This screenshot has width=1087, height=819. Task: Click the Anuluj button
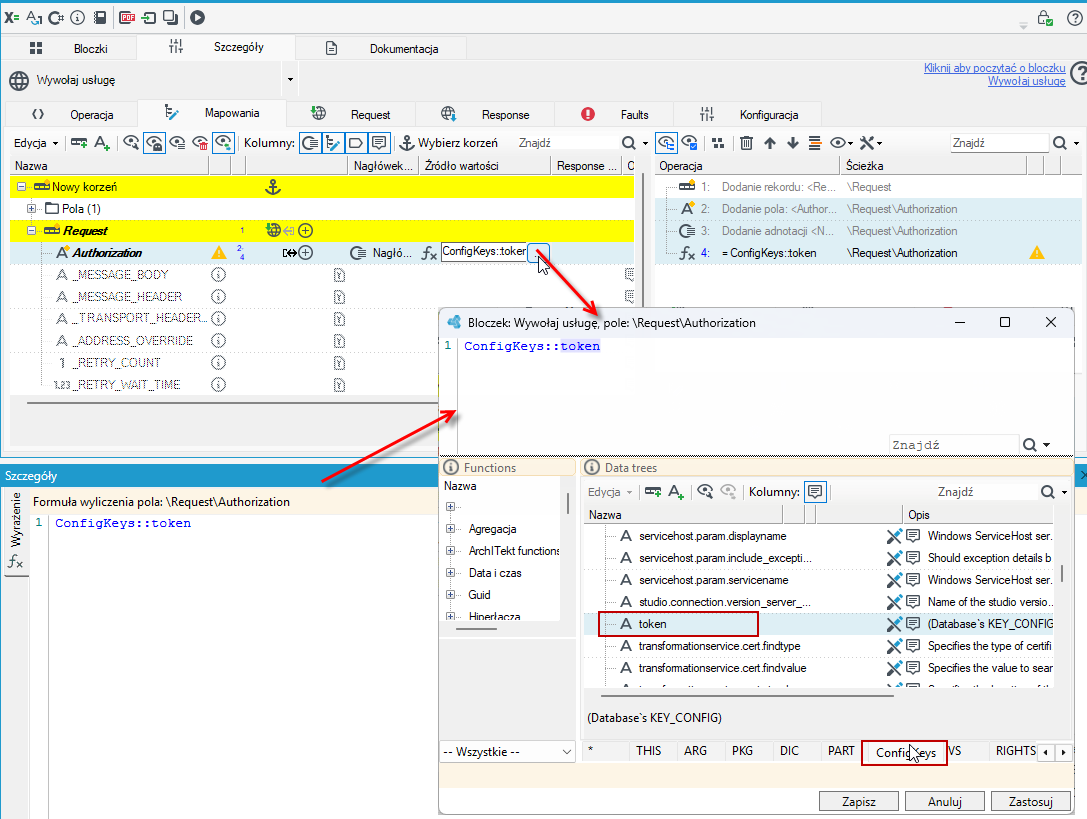[x=945, y=802]
